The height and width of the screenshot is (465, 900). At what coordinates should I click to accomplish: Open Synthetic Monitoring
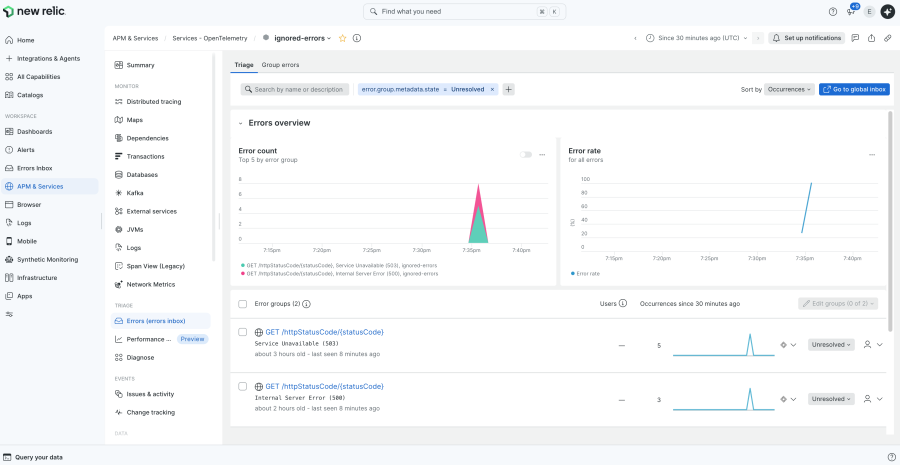(x=50, y=259)
